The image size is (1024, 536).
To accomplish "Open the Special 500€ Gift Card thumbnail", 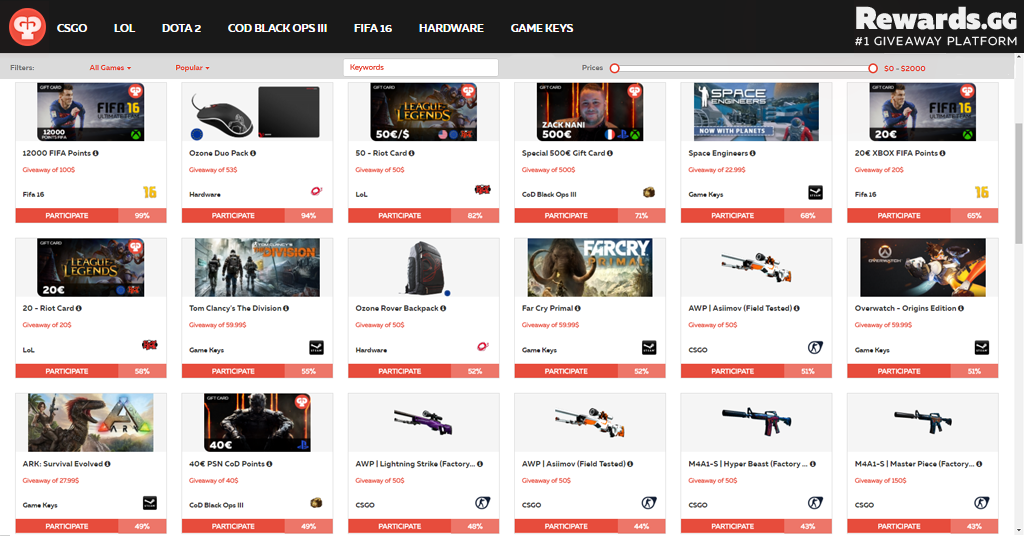I will click(590, 112).
